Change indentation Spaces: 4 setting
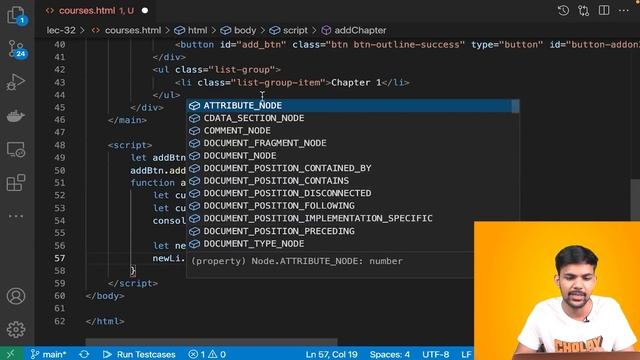Screen dimensions: 640x360 pyautogui.click(x=390, y=354)
